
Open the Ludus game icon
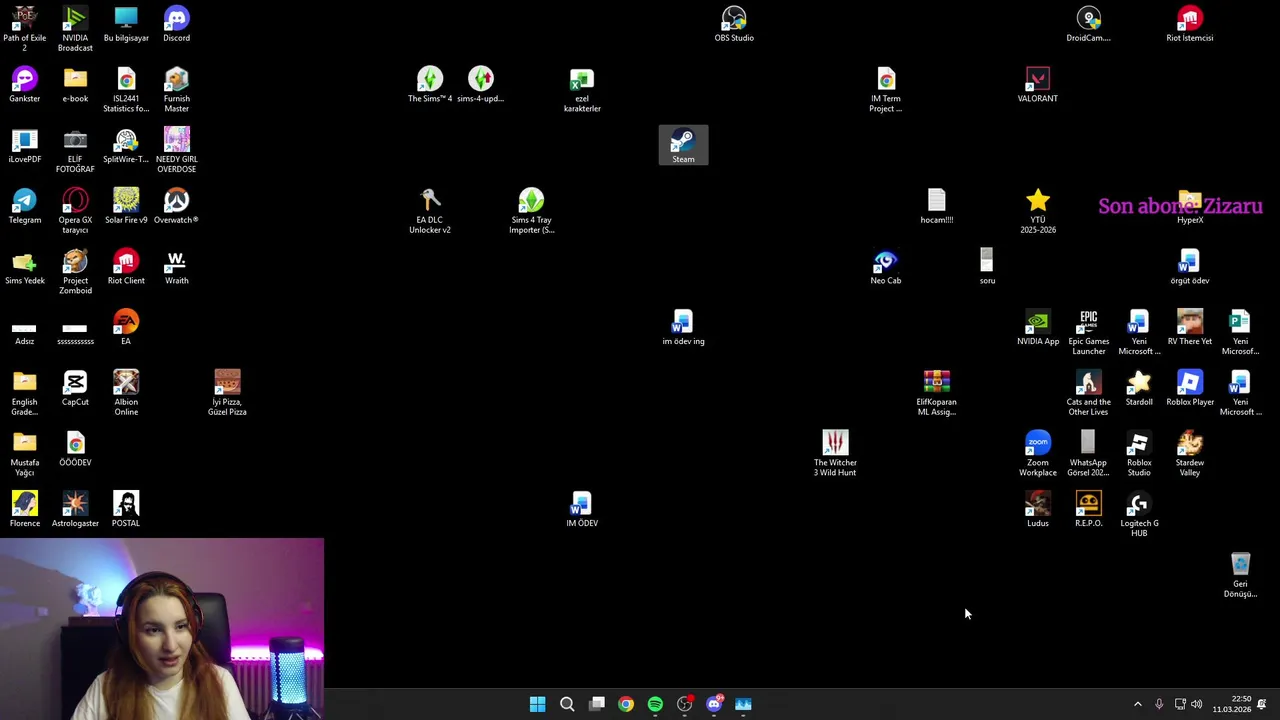(1037, 510)
